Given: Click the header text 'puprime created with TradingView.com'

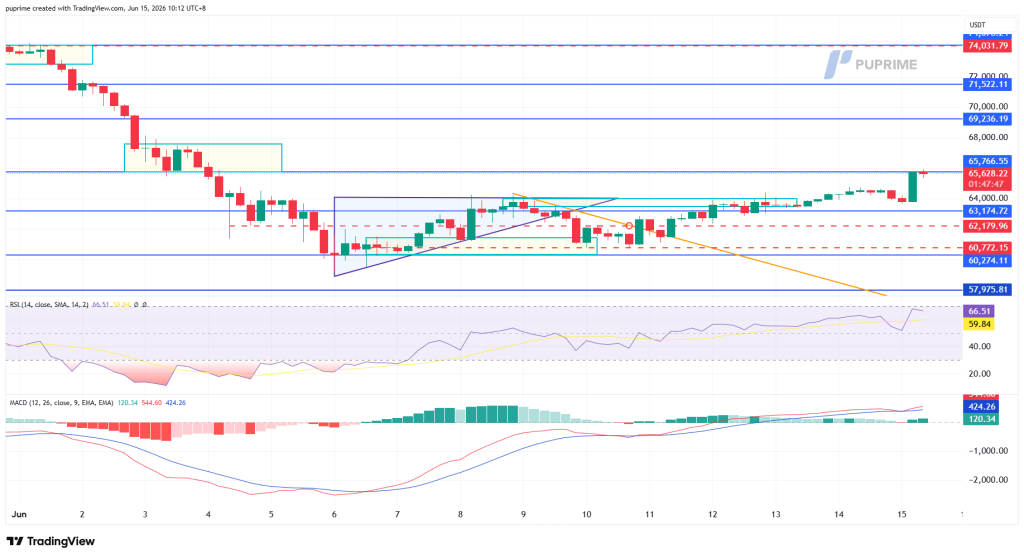Looking at the screenshot, I should [65, 8].
